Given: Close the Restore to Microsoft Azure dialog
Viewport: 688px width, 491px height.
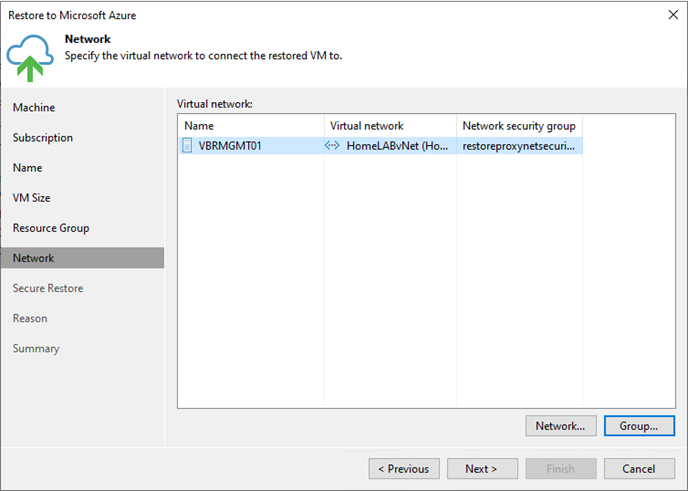Looking at the screenshot, I should coord(673,15).
